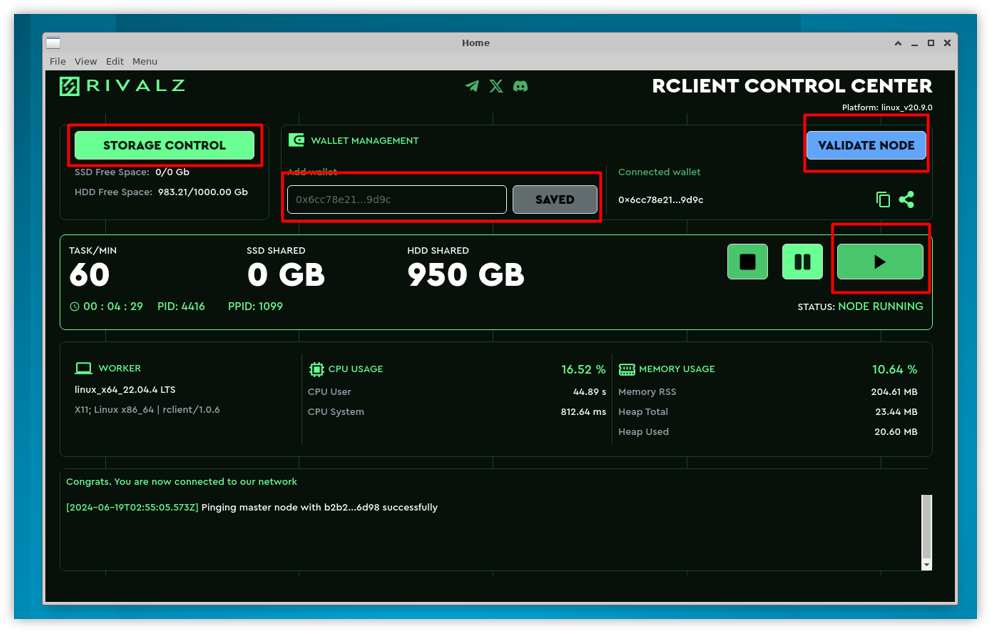Click the connected wallet address 0x6cc78e21...9d9c
This screenshot has height=633, width=991.
[660, 200]
